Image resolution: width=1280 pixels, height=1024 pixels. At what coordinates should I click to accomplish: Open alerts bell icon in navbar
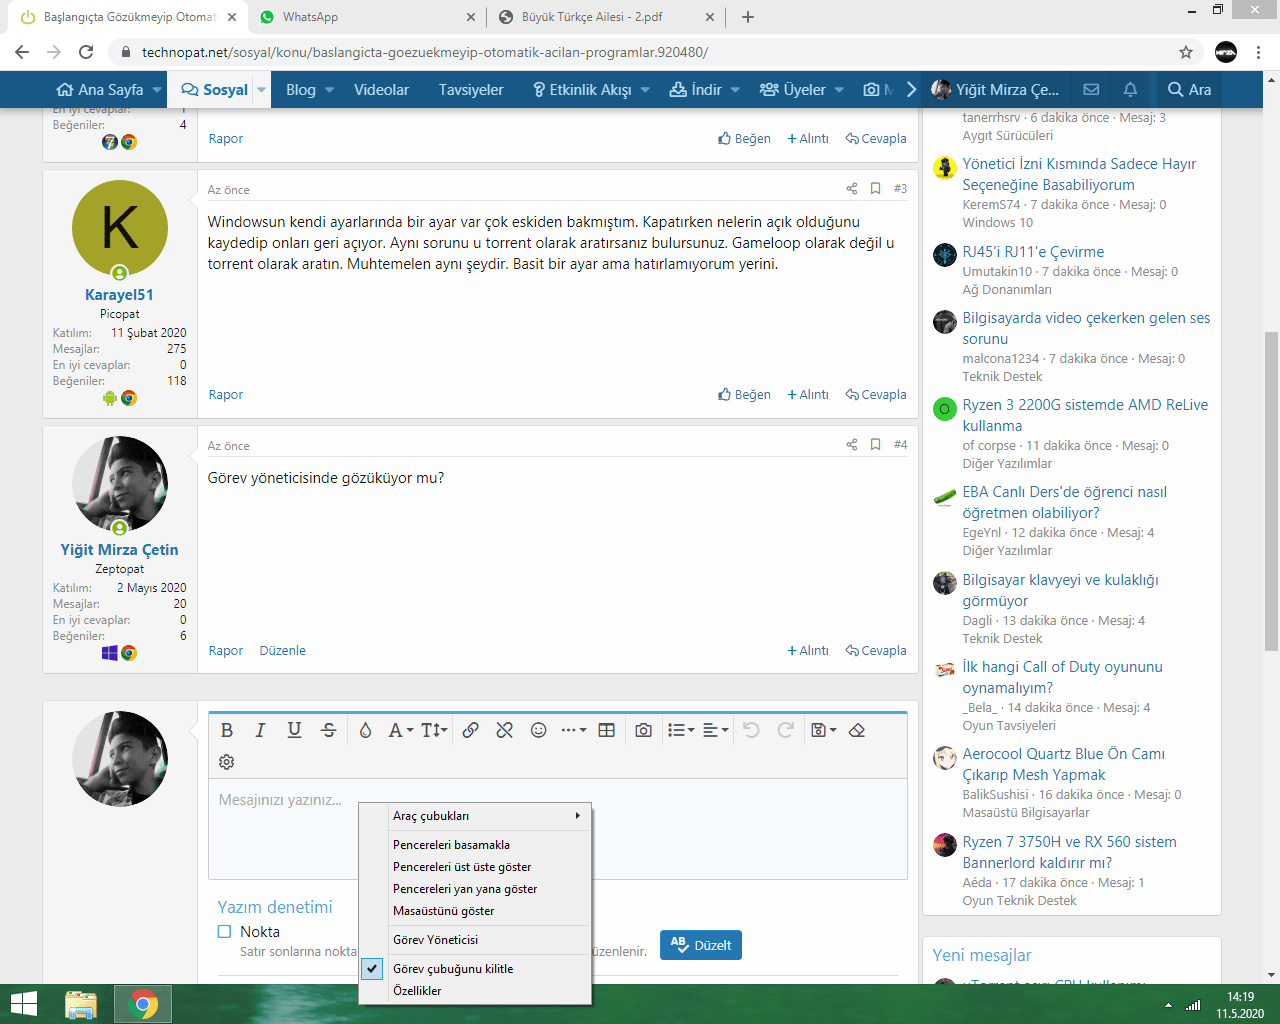pyautogui.click(x=1130, y=89)
